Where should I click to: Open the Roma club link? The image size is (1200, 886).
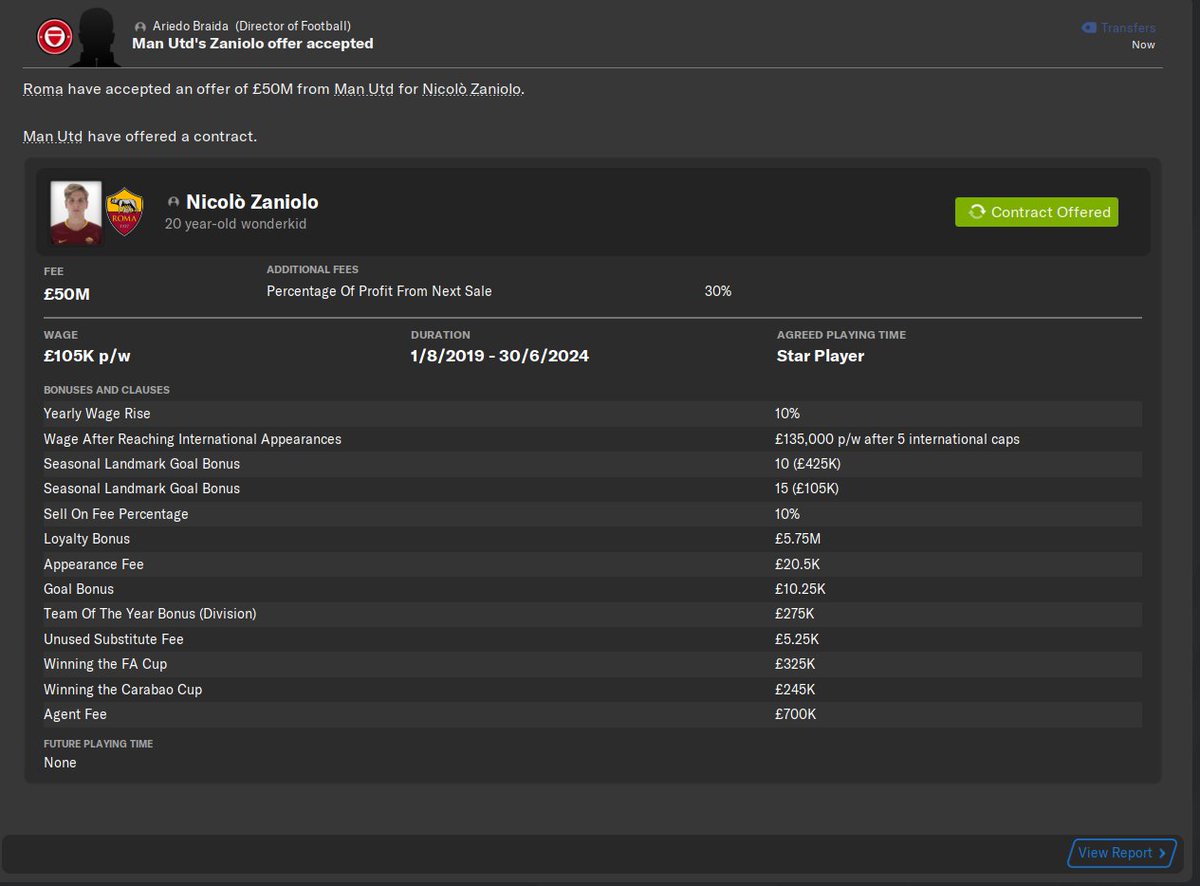[43, 89]
